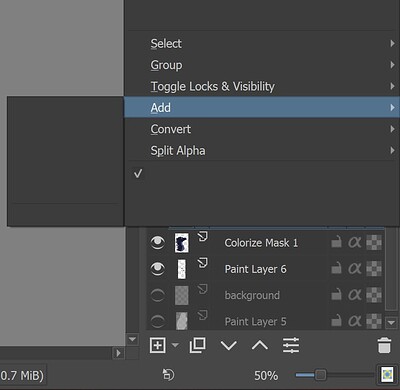Open the add layer type dropdown arrow

pos(175,345)
